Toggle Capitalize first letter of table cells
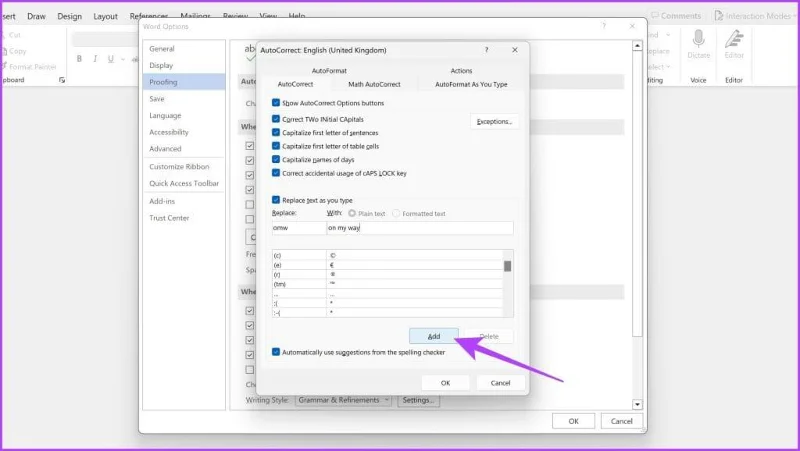This screenshot has width=800, height=451. [276, 146]
